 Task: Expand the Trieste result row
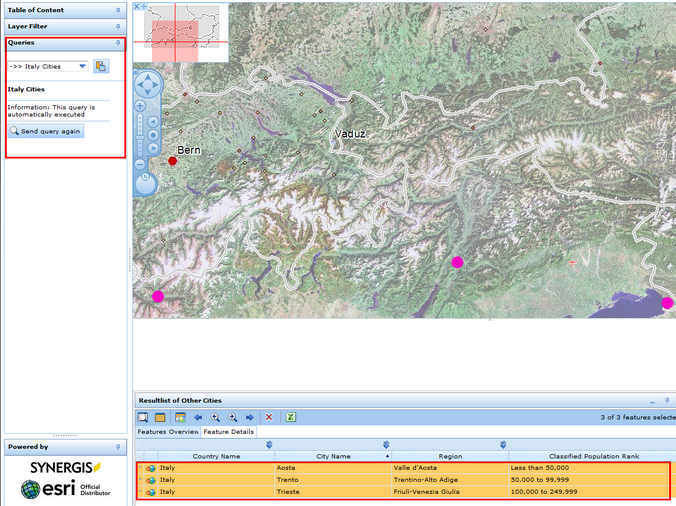pos(140,492)
